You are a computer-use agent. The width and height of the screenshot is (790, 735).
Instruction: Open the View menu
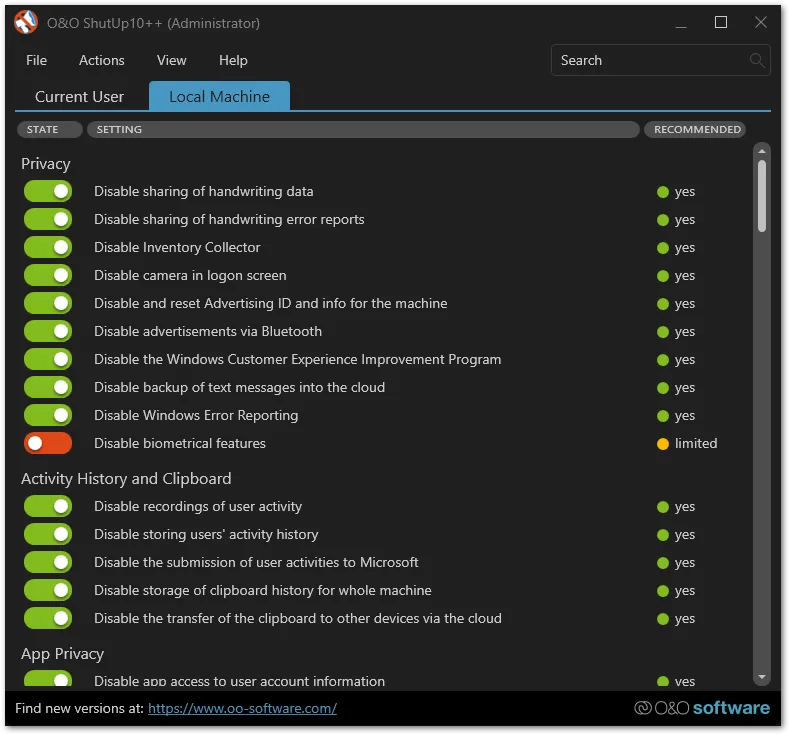tap(171, 60)
